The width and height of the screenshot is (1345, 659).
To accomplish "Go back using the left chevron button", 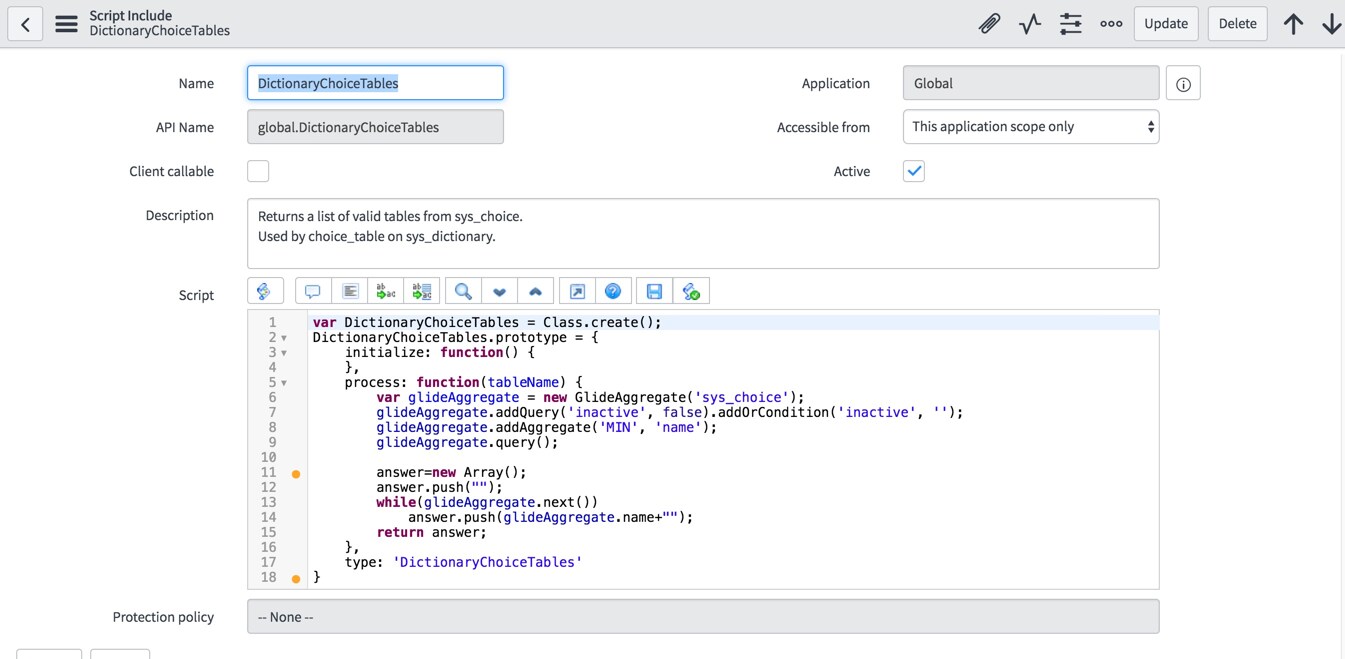I will [x=25, y=23].
